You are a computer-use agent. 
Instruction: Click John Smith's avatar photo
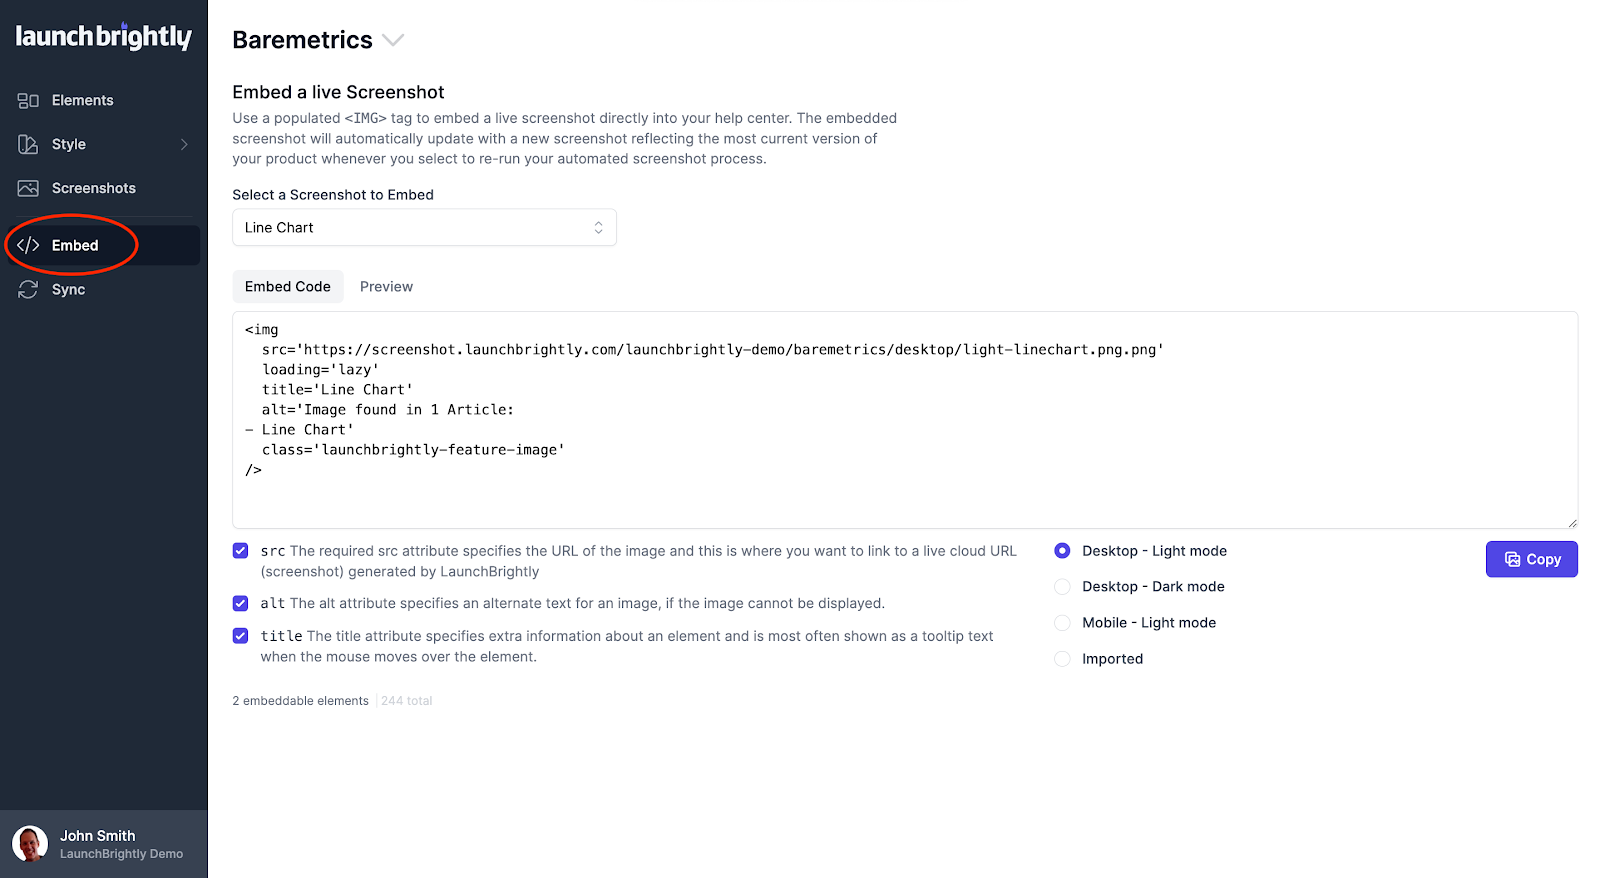[29, 843]
